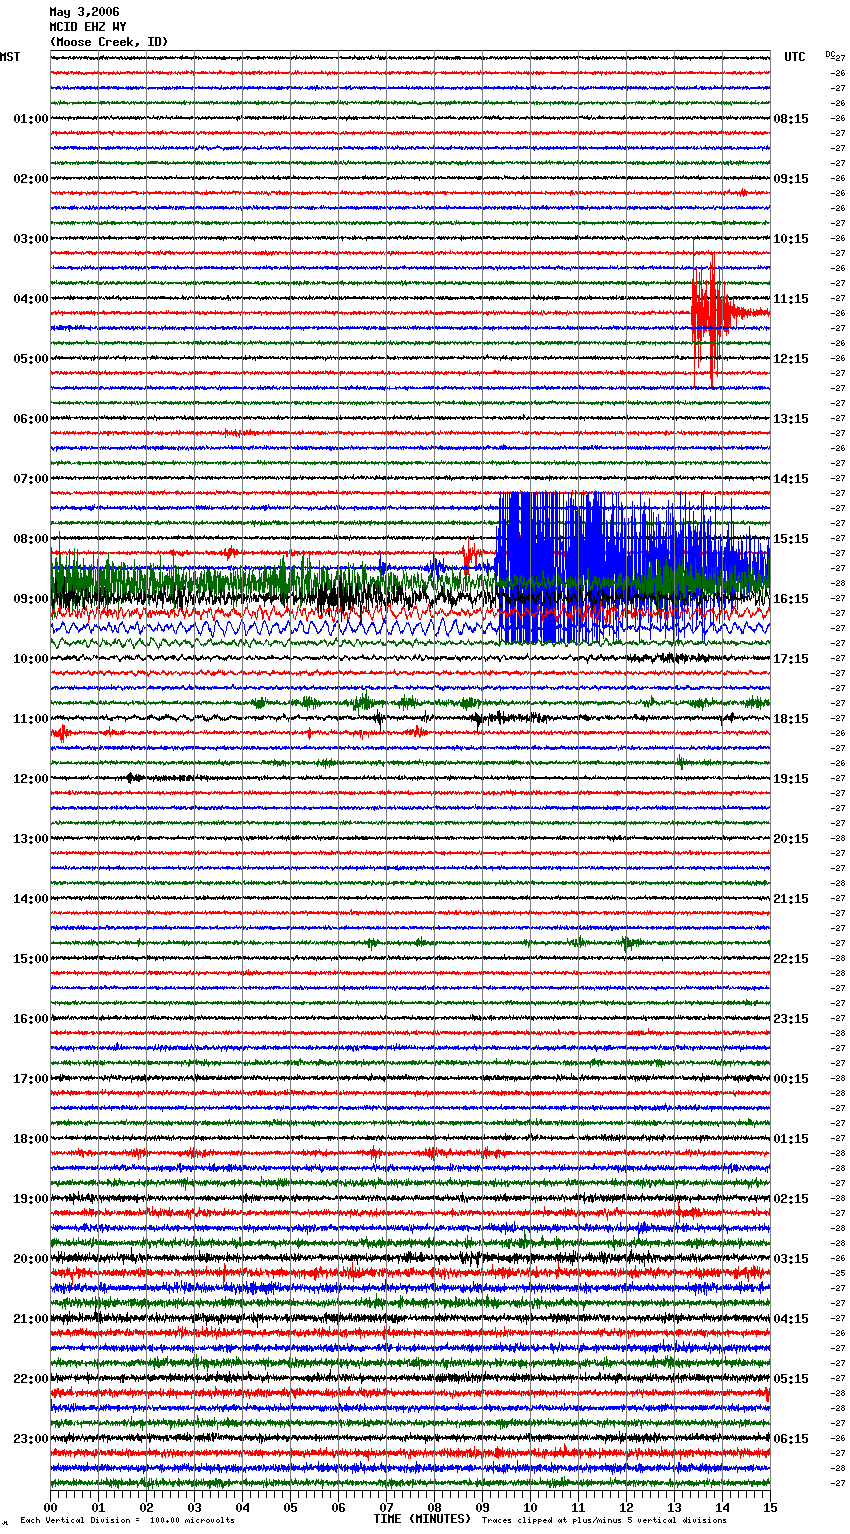The image size is (850, 1534).
Task: Click the '22:00' MST time label
Action: 31,1379
